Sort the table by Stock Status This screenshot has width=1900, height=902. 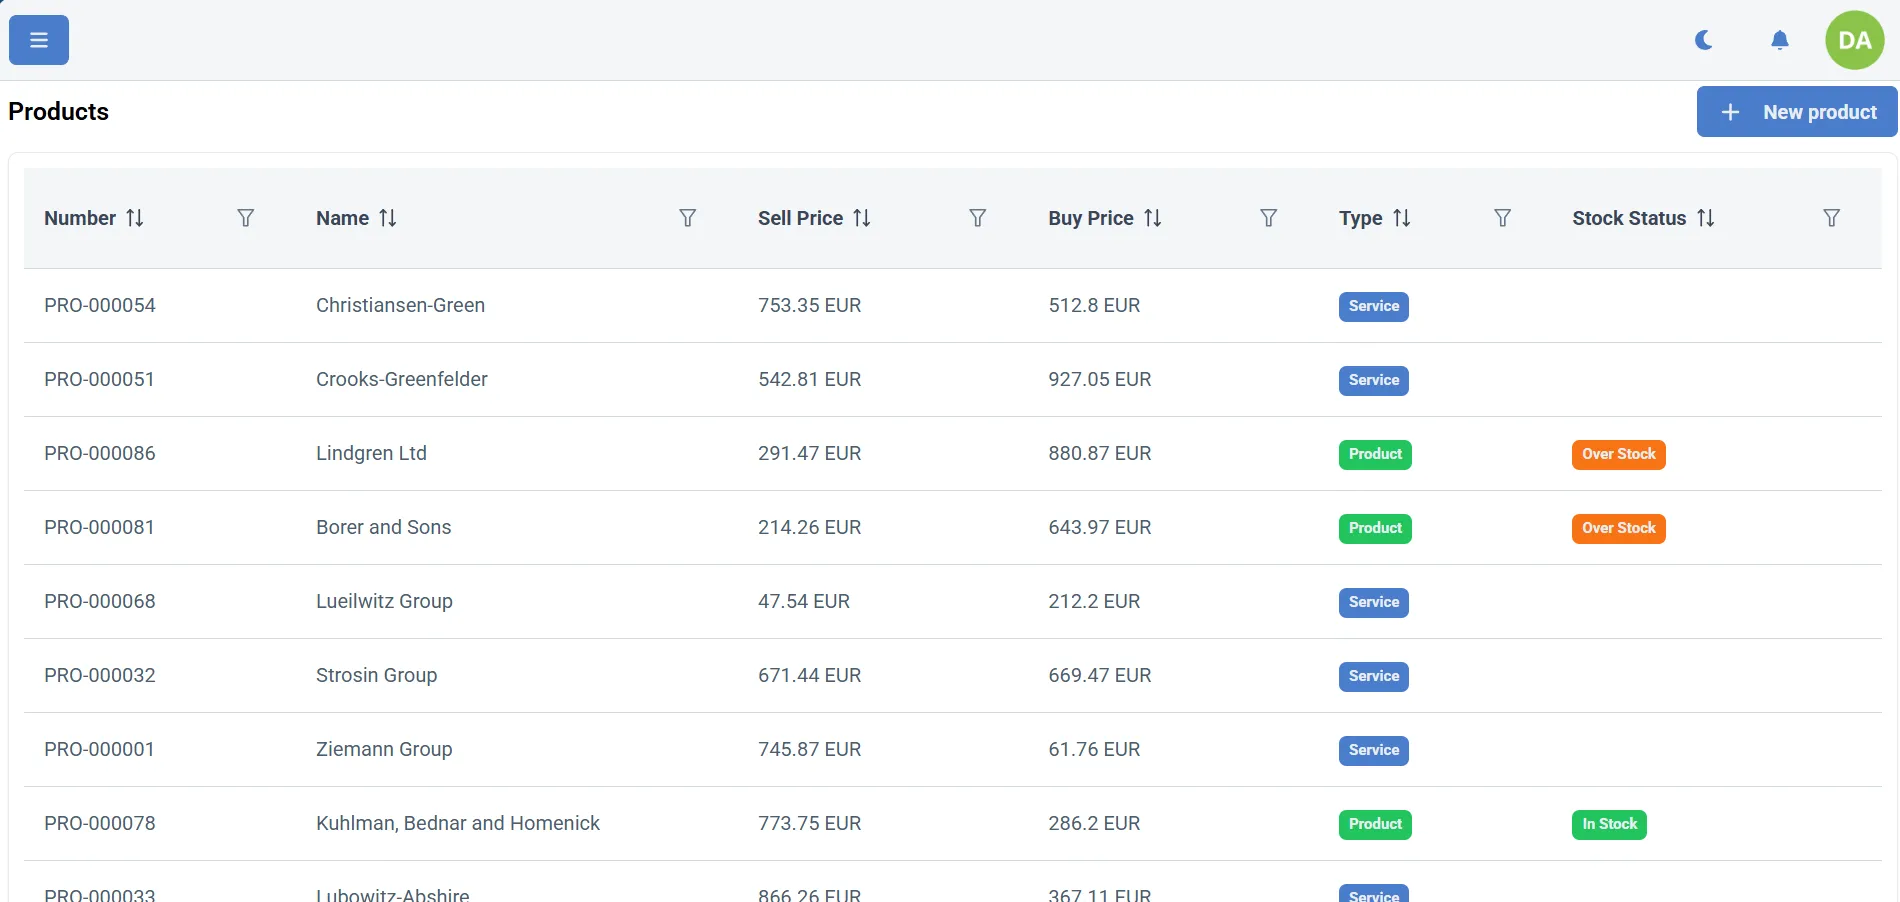(x=1707, y=218)
